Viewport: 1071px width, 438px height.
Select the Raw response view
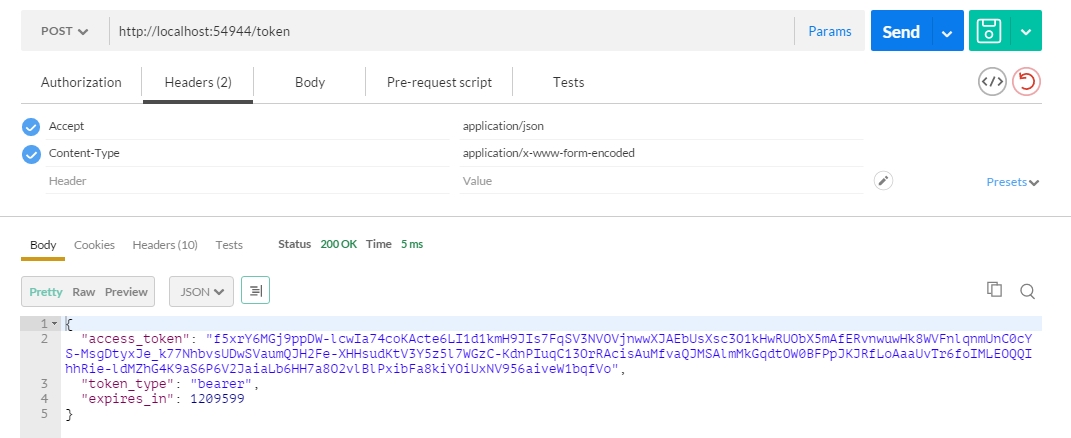[x=83, y=292]
